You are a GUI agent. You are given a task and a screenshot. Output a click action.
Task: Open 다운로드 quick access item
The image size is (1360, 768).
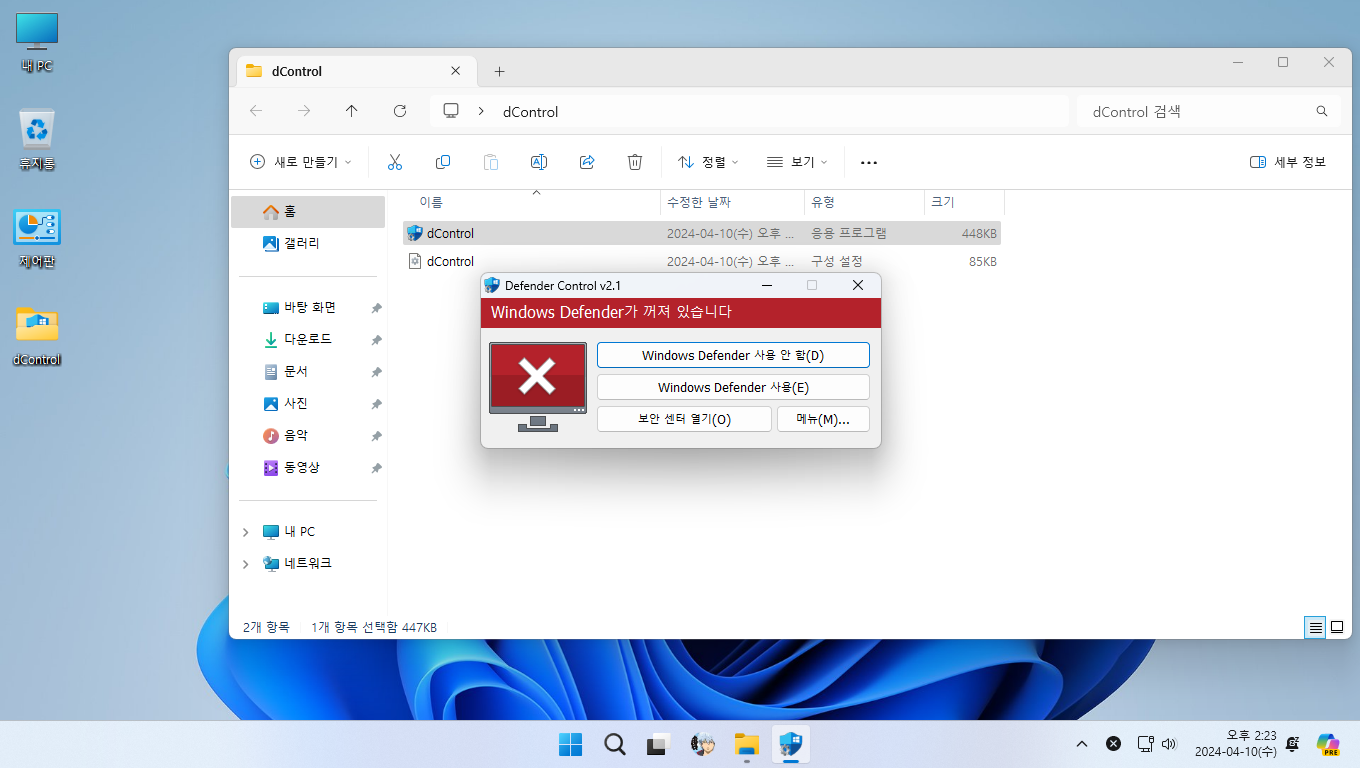(308, 340)
